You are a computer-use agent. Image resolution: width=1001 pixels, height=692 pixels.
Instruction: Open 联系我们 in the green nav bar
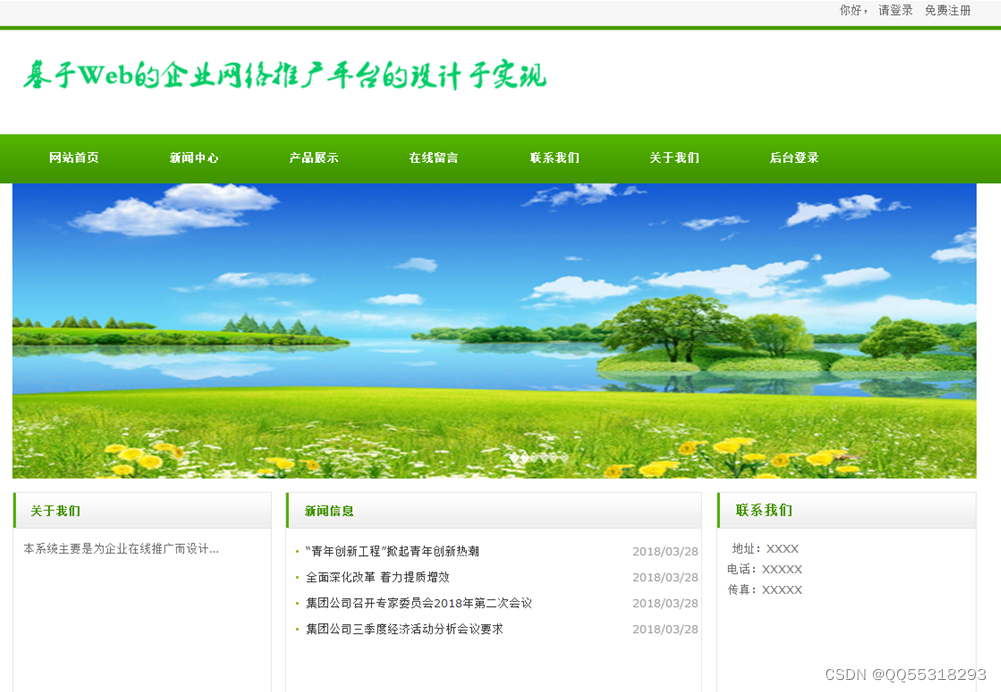554,158
